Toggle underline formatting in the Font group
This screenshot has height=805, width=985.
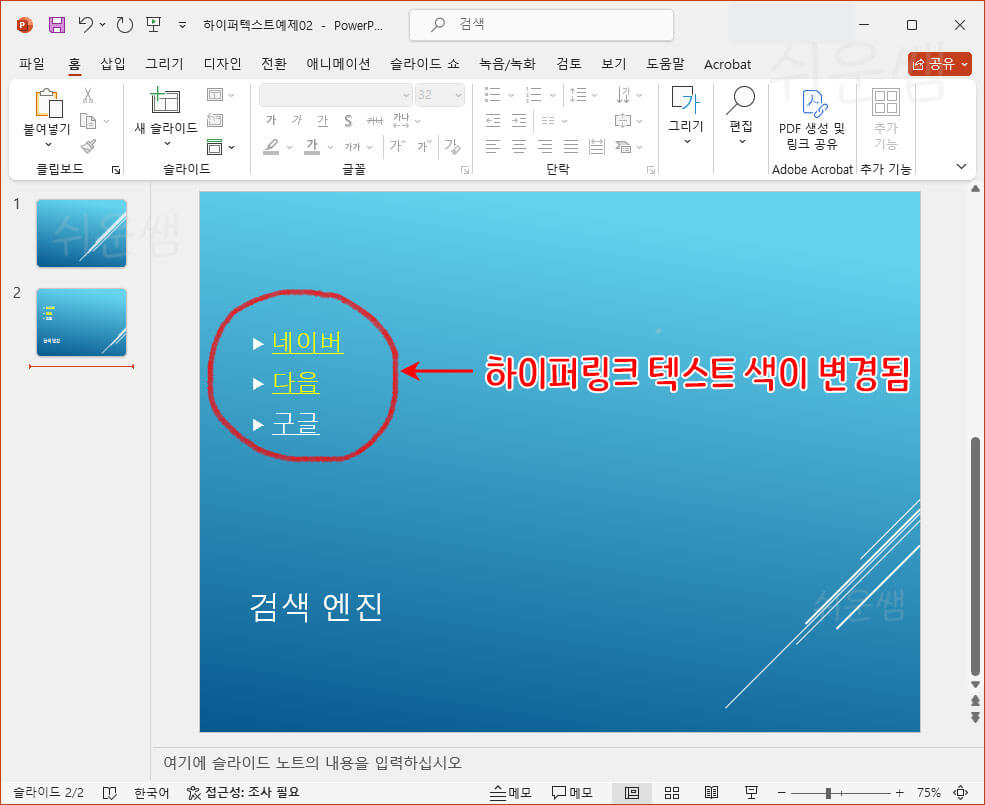[x=321, y=121]
